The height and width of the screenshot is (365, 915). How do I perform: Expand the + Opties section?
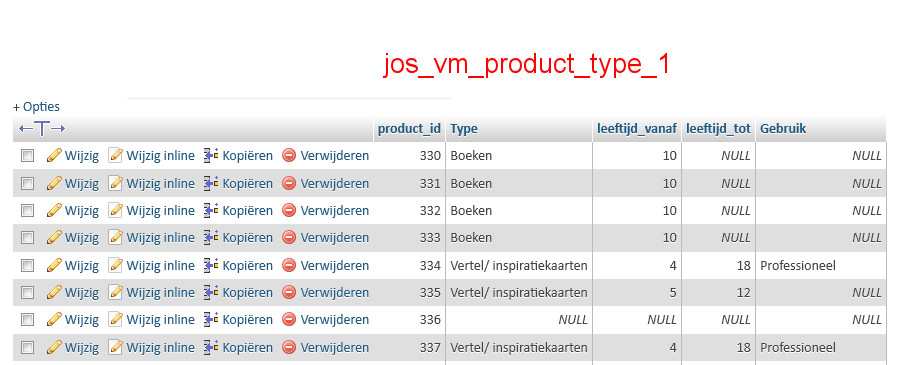click(x=36, y=107)
